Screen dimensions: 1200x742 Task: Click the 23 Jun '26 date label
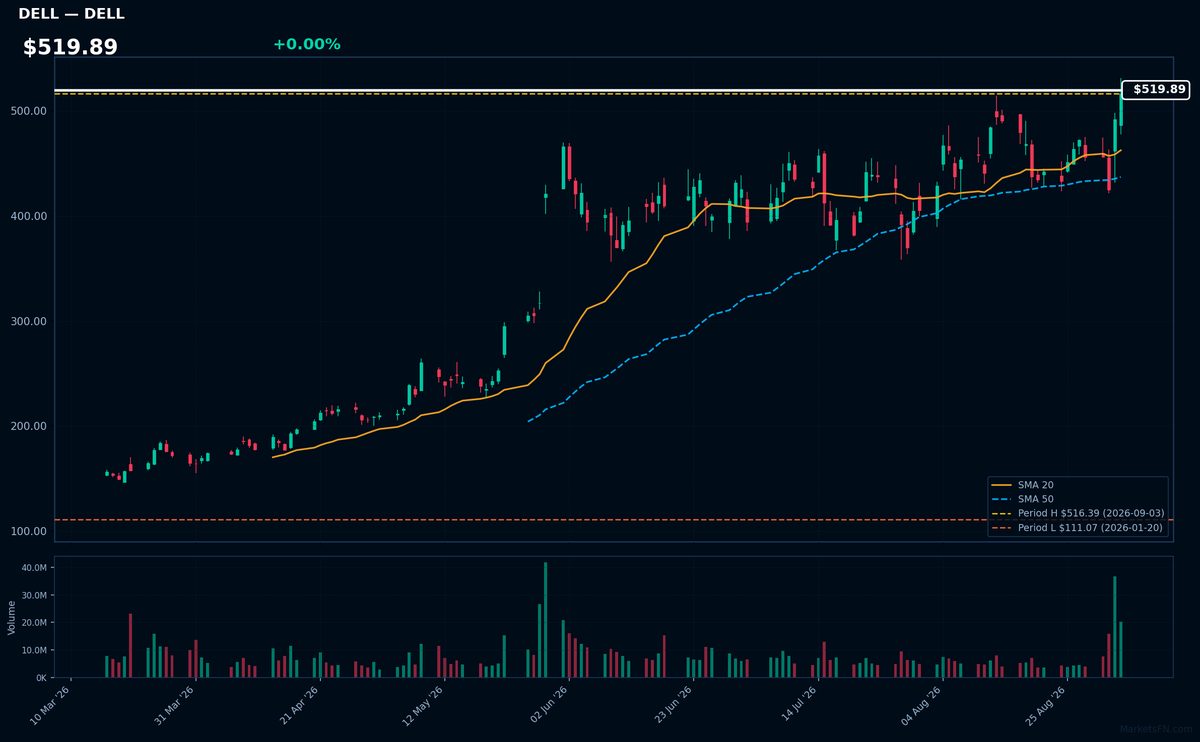[673, 705]
